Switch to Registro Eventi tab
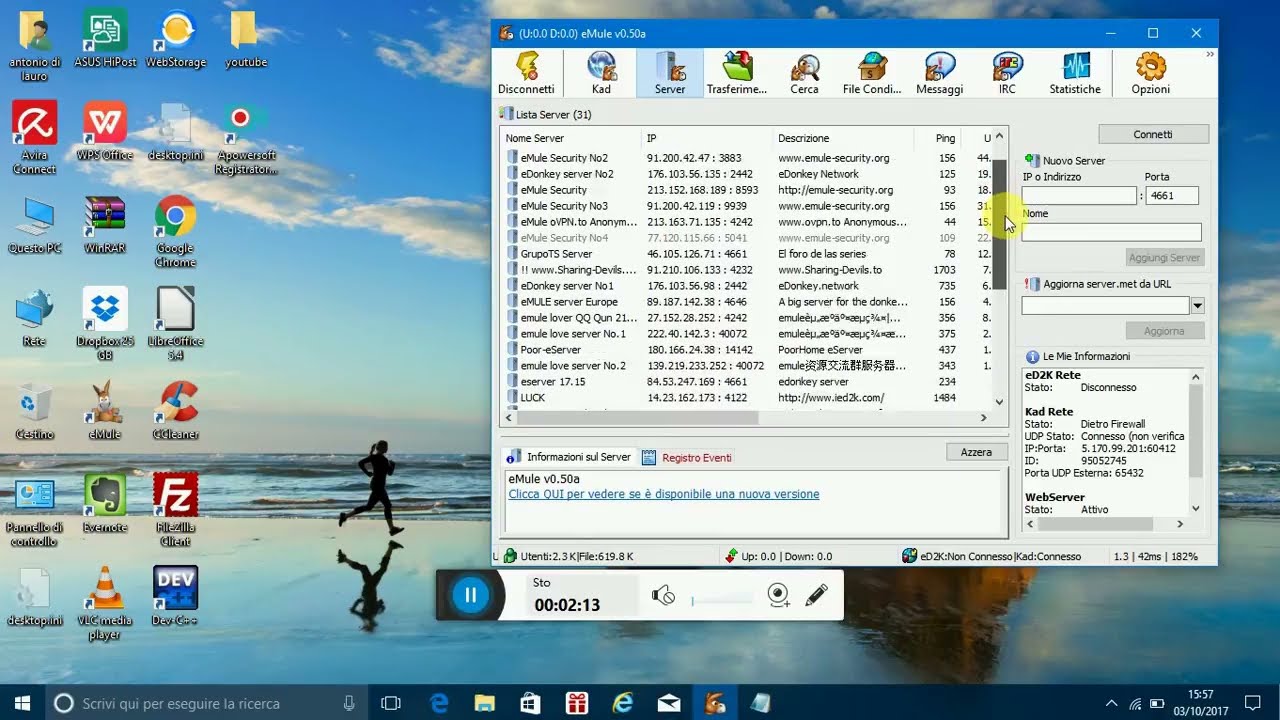Viewport: 1280px width, 720px height. tap(687, 457)
